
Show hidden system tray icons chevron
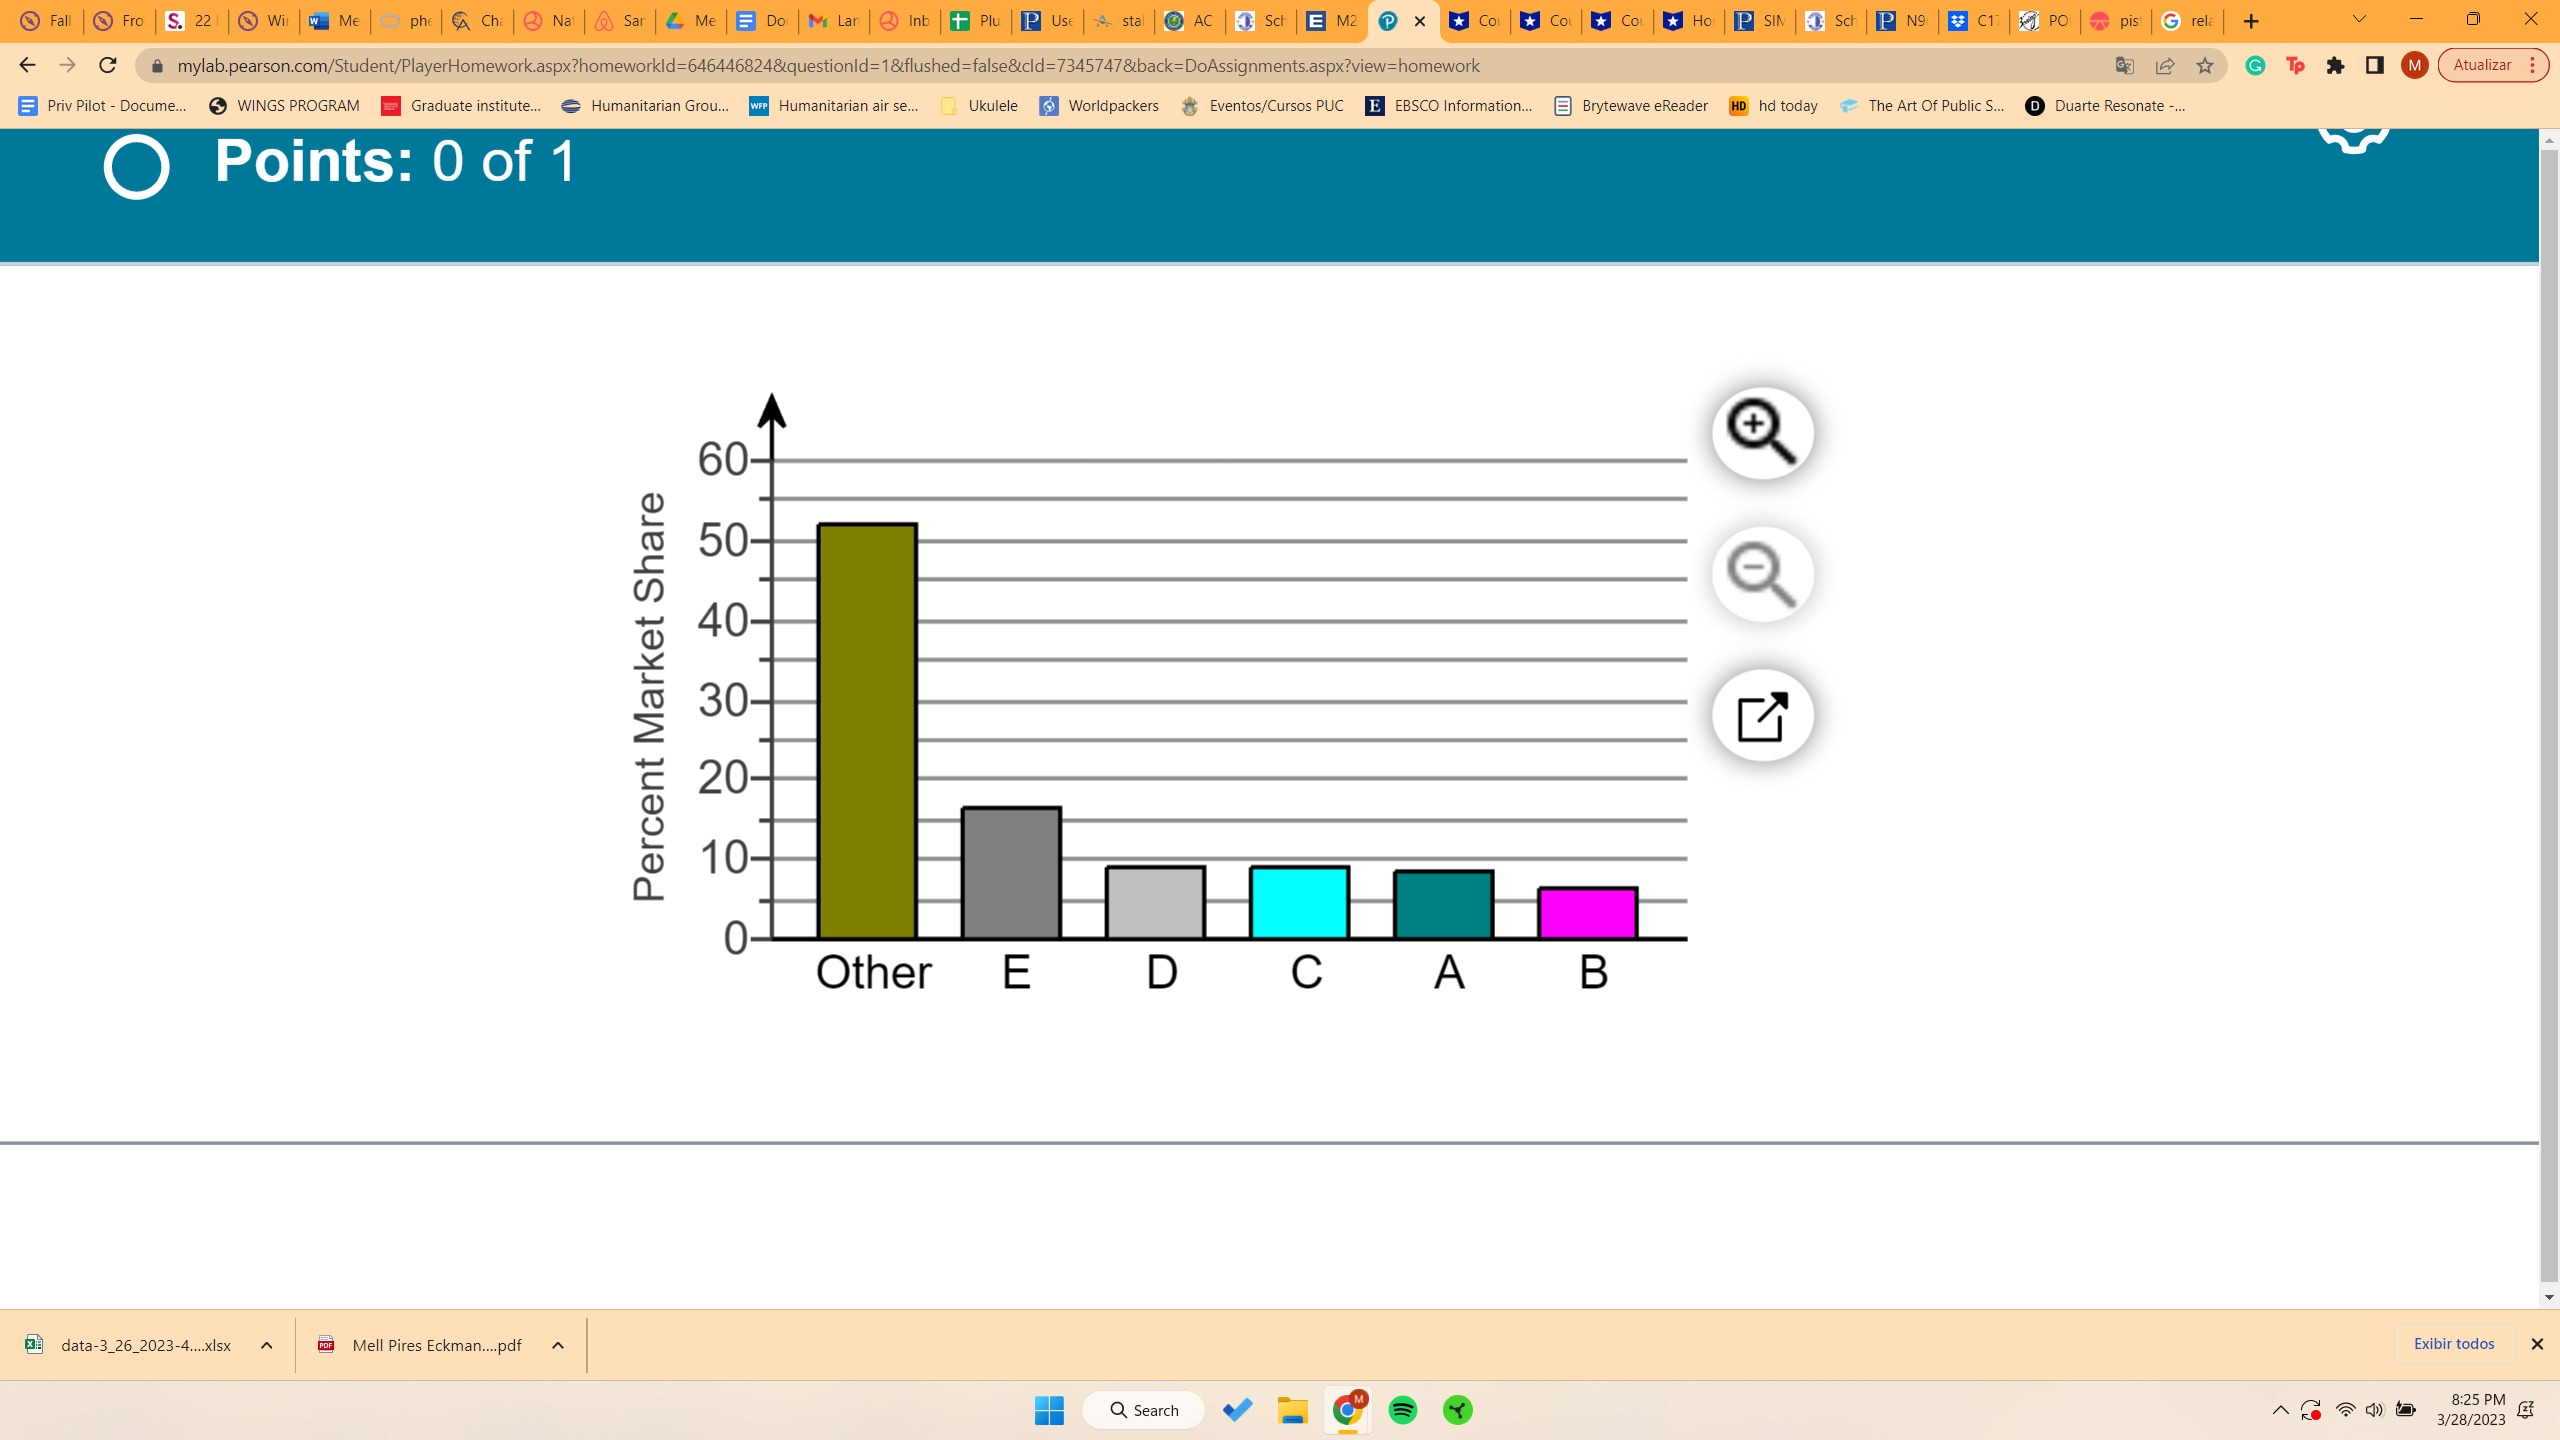(x=2280, y=1410)
